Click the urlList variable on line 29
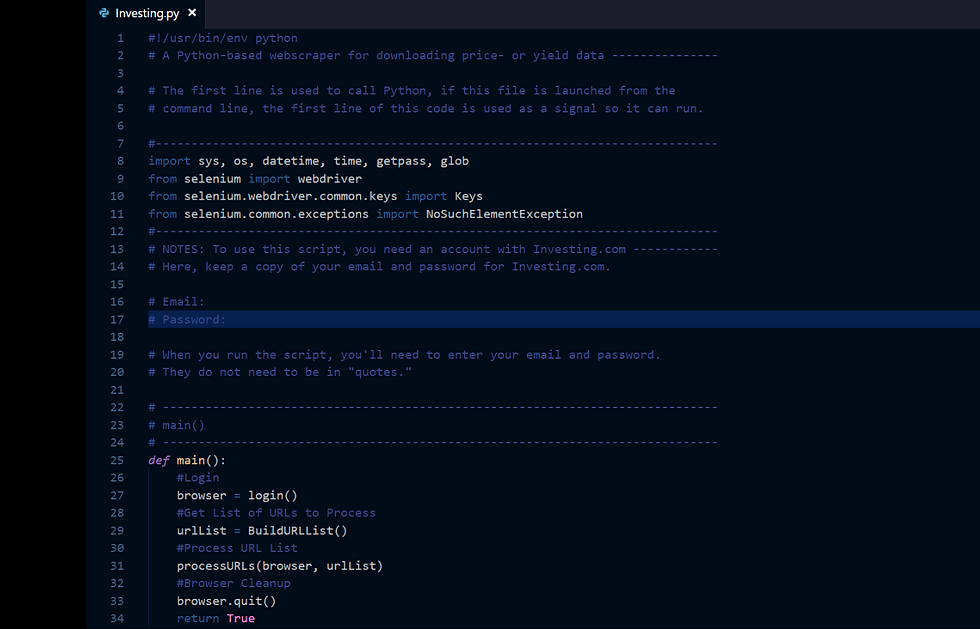This screenshot has width=980, height=629. [201, 530]
